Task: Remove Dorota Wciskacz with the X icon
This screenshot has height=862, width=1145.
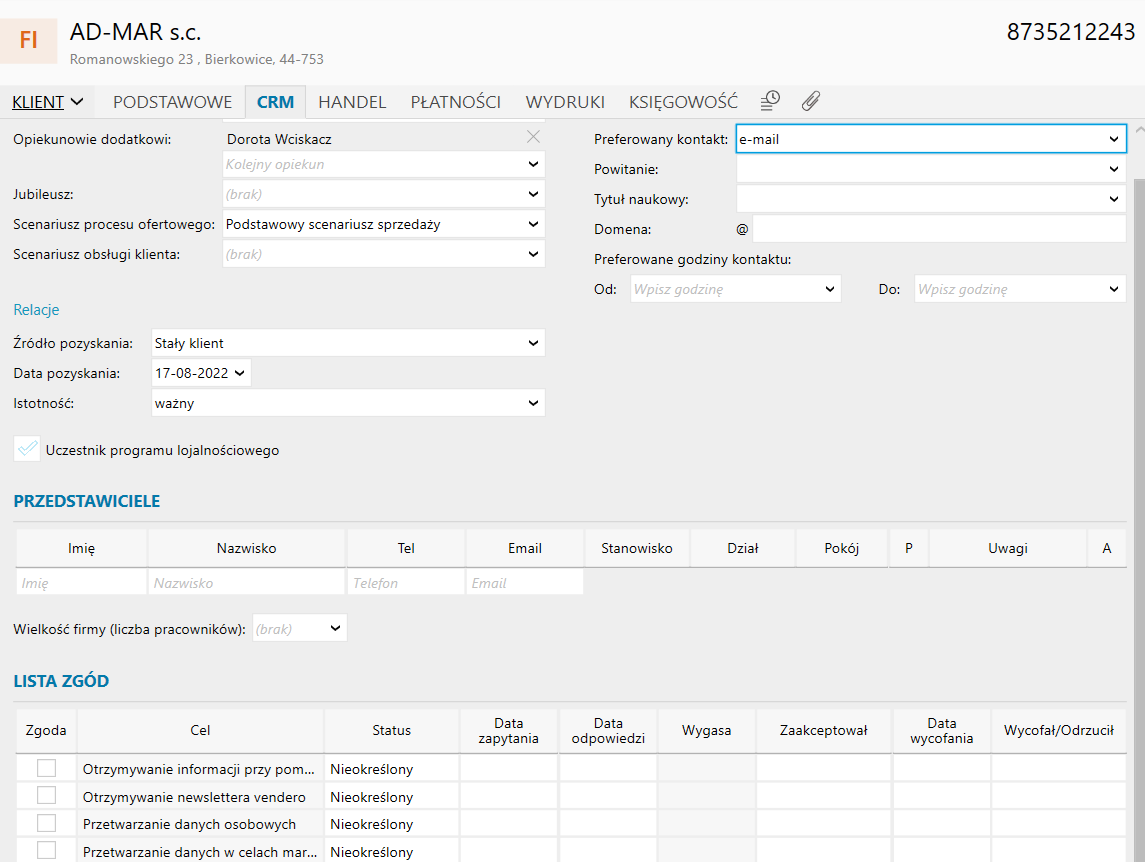Action: (x=533, y=137)
